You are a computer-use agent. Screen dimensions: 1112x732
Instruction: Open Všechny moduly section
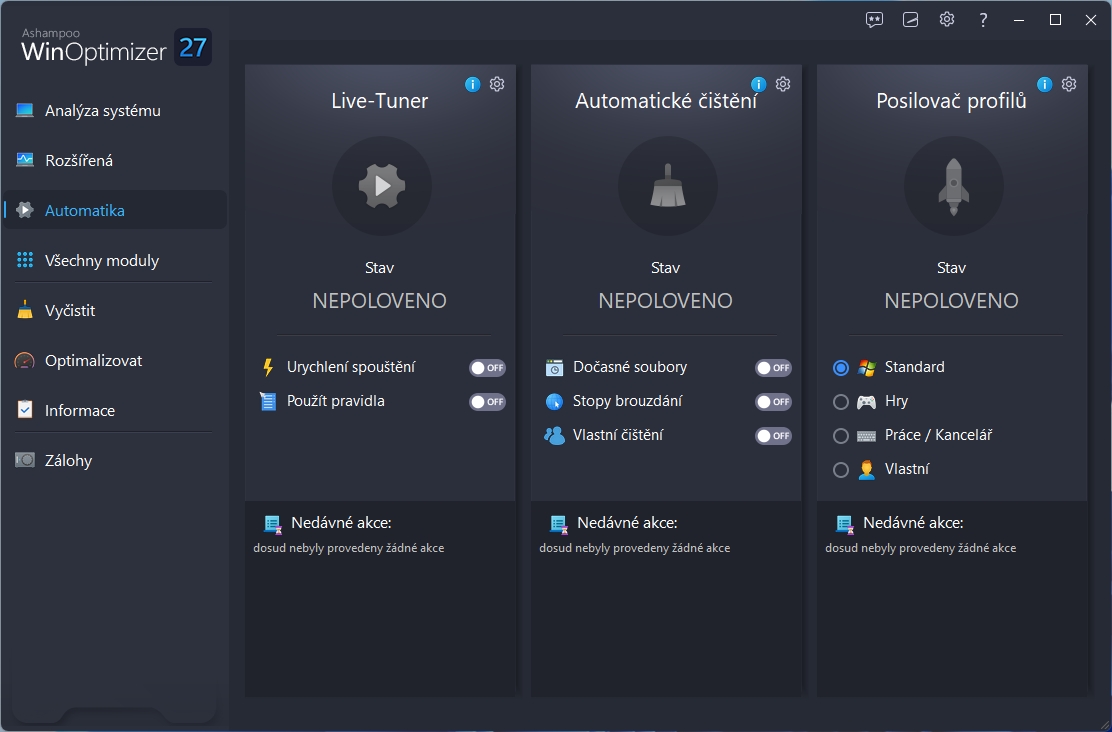tap(101, 261)
